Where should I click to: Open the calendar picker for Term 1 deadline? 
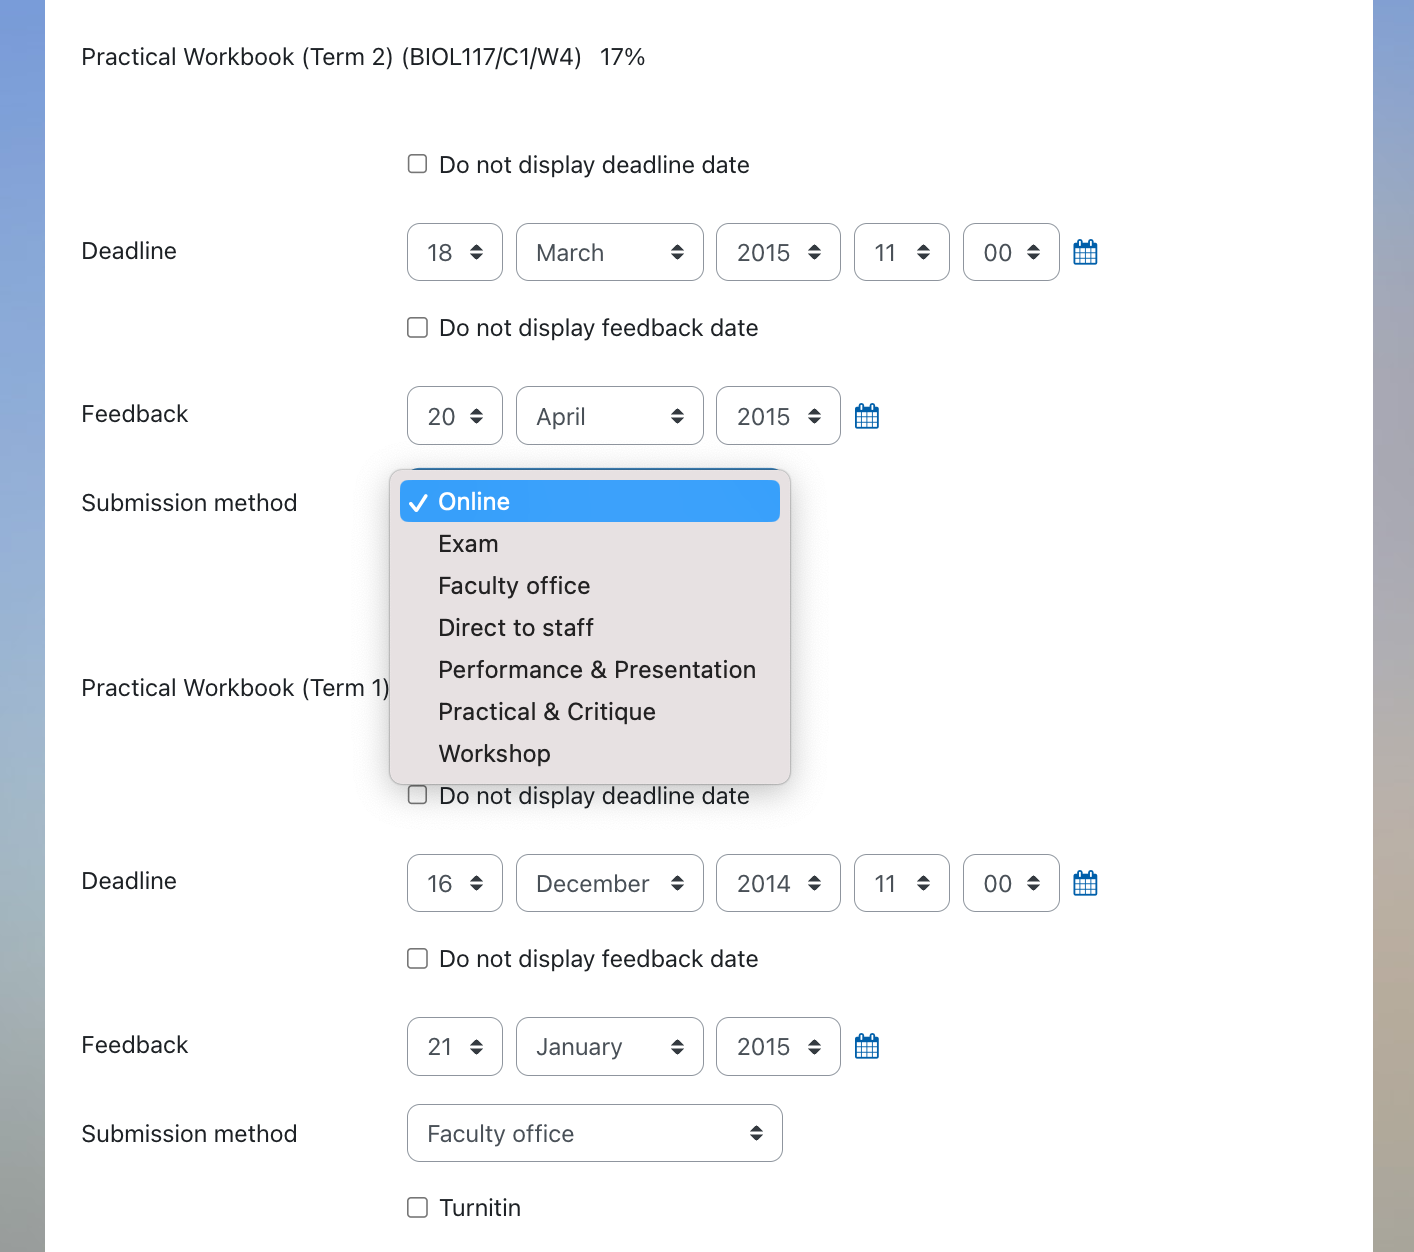(1085, 883)
